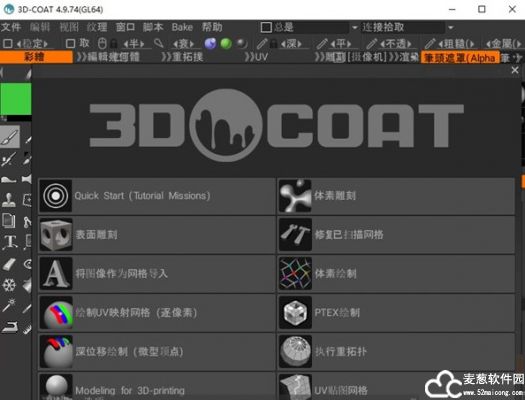The height and width of the screenshot is (400, 525).
Task: Open the Bake menu
Action: [x=182, y=27]
